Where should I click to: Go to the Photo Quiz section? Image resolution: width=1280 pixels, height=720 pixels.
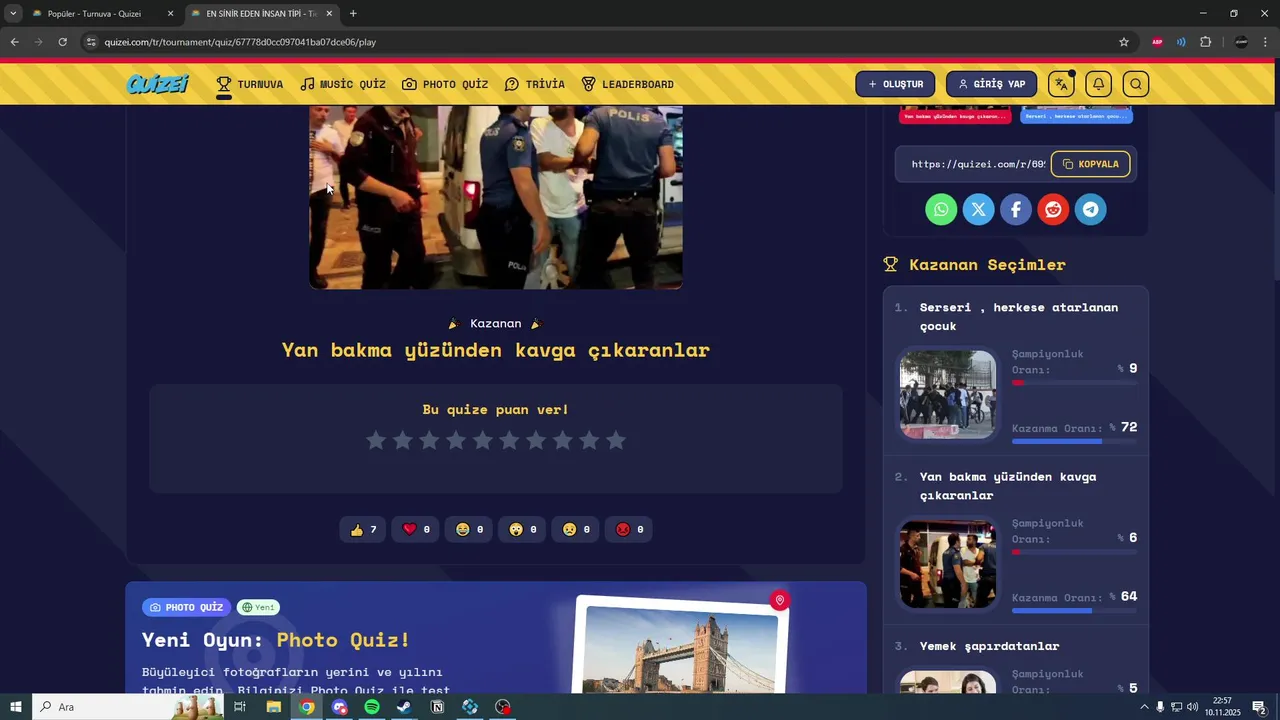(x=445, y=84)
